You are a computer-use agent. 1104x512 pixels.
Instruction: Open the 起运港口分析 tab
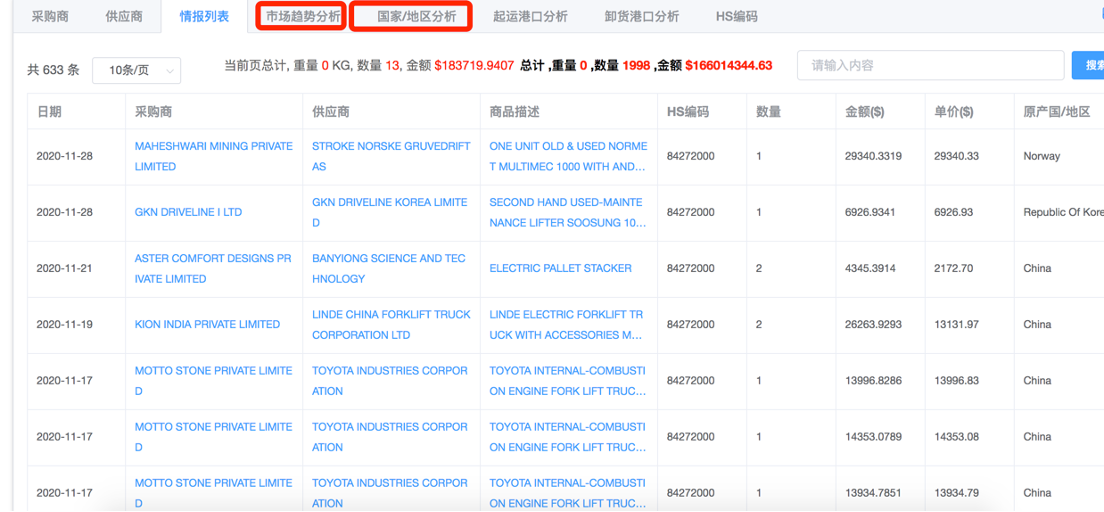pyautogui.click(x=530, y=16)
